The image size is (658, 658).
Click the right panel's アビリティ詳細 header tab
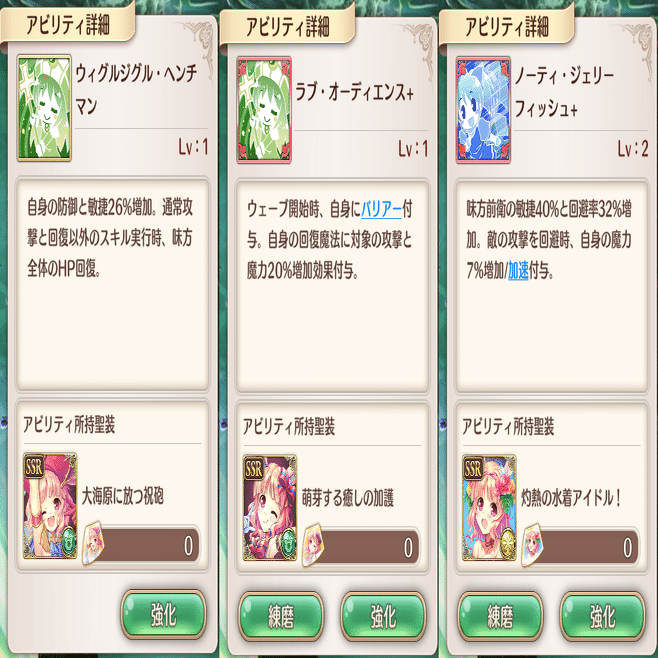tap(507, 26)
